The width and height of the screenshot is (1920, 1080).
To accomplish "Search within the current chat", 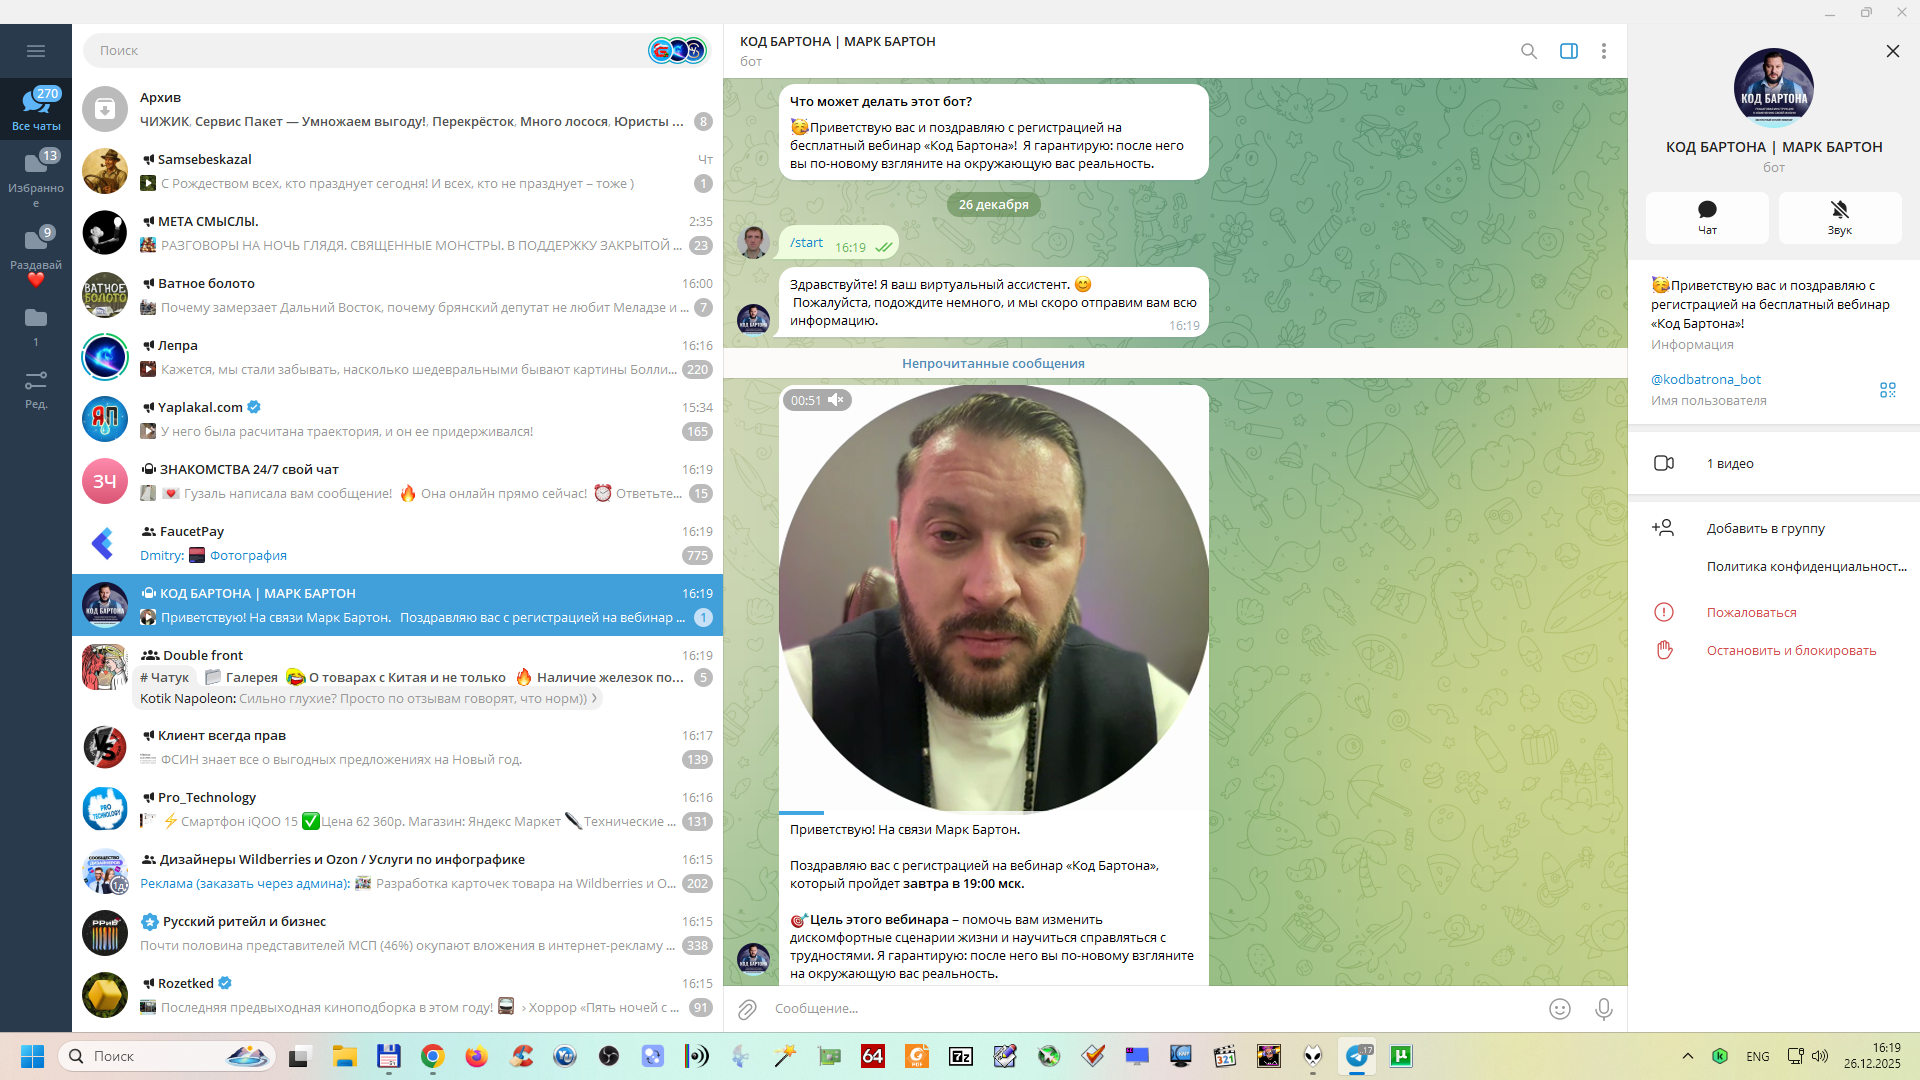I will [1528, 51].
